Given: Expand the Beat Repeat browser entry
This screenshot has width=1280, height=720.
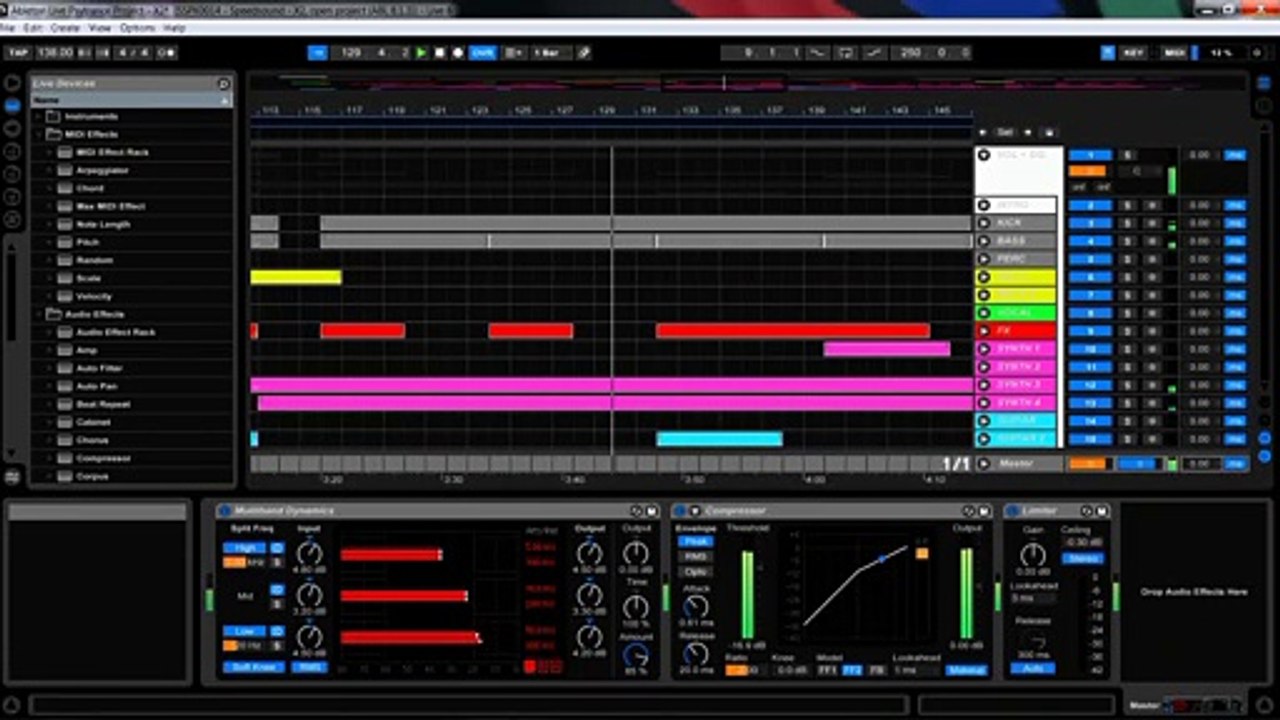Looking at the screenshot, I should [x=50, y=405].
